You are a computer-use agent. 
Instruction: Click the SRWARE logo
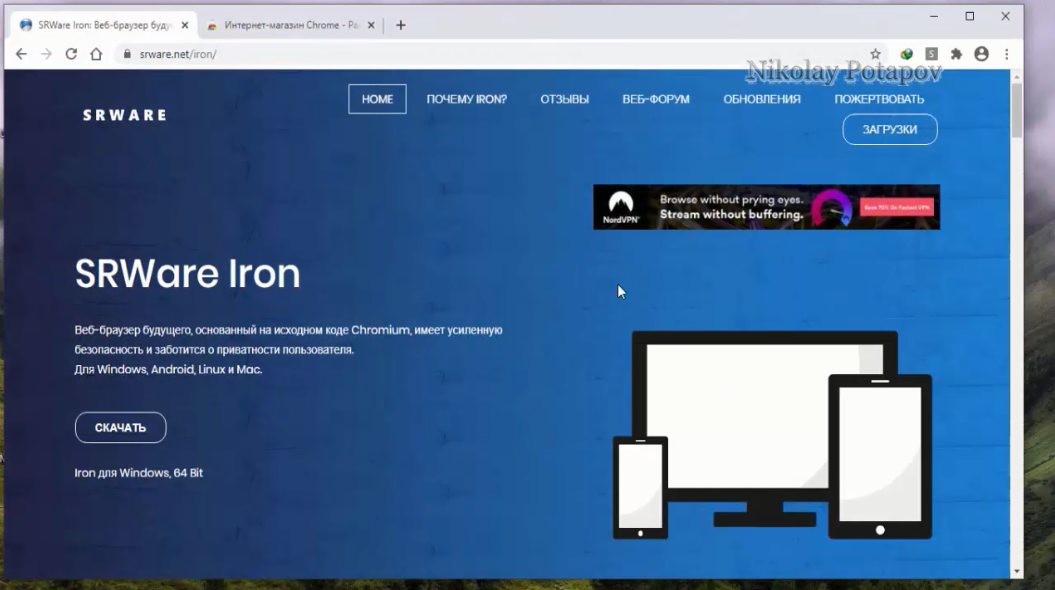[124, 115]
